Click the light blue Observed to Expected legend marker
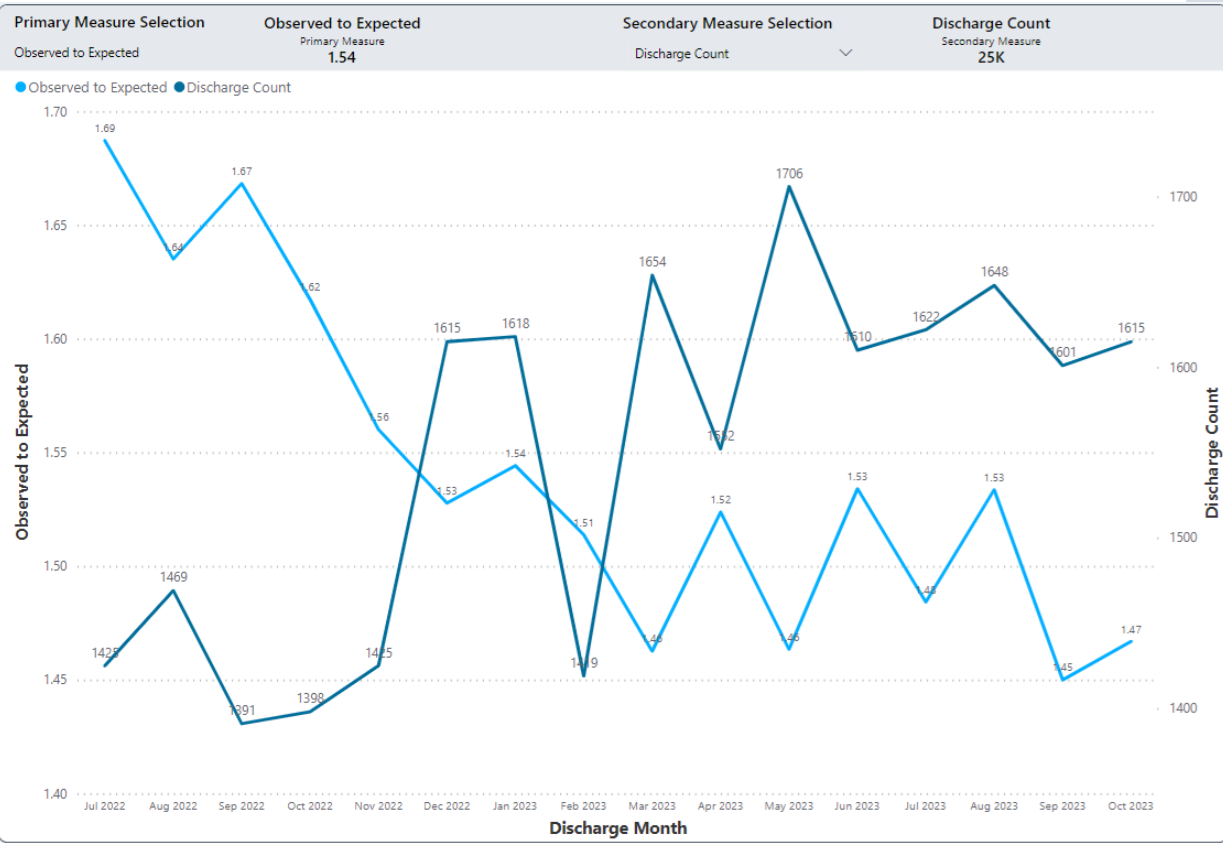Viewport: 1225px width, 843px height. tap(21, 88)
